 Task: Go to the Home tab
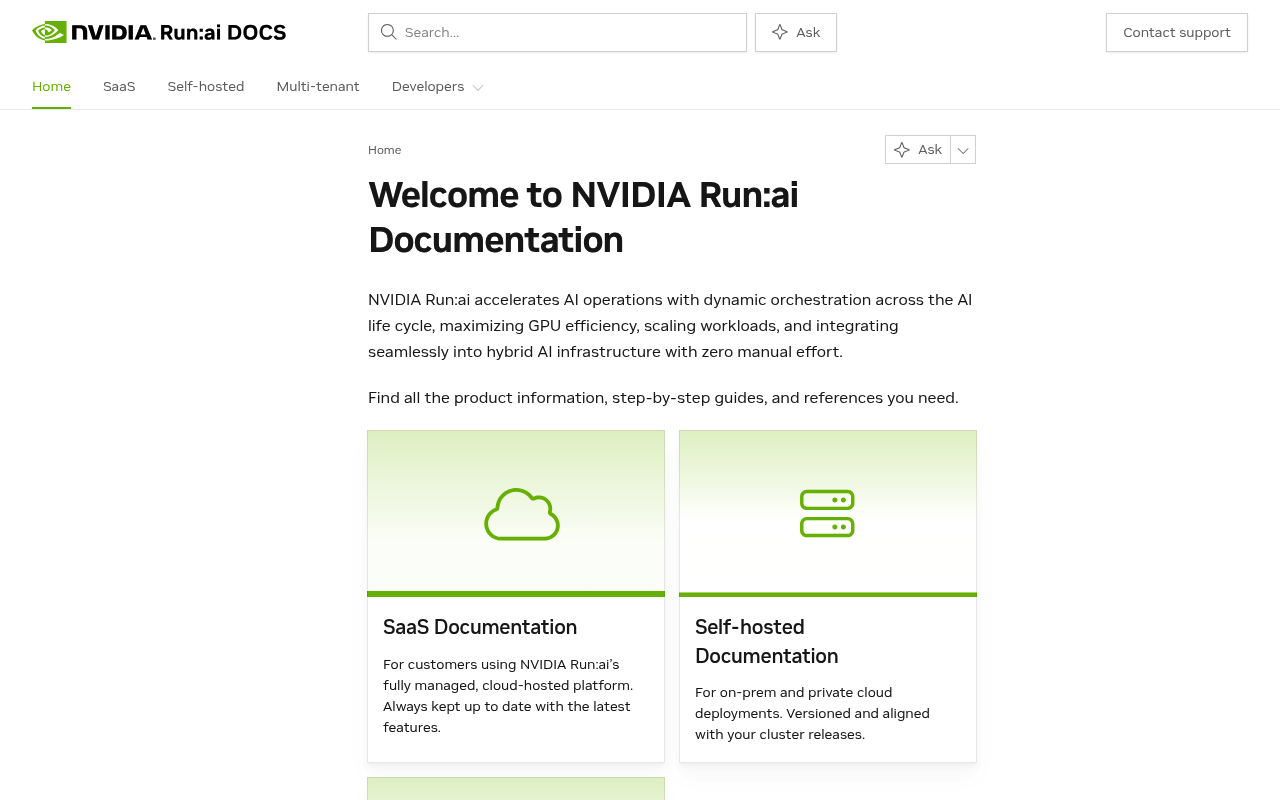(51, 87)
